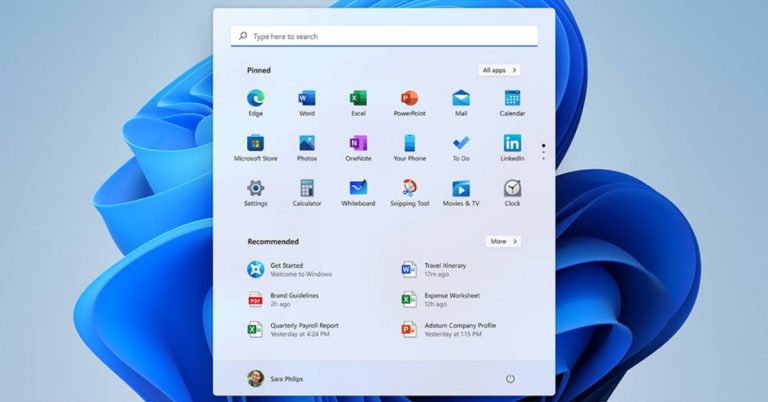The width and height of the screenshot is (768, 402).
Task: Open Adatum Company Profile presentation
Action: [449, 330]
